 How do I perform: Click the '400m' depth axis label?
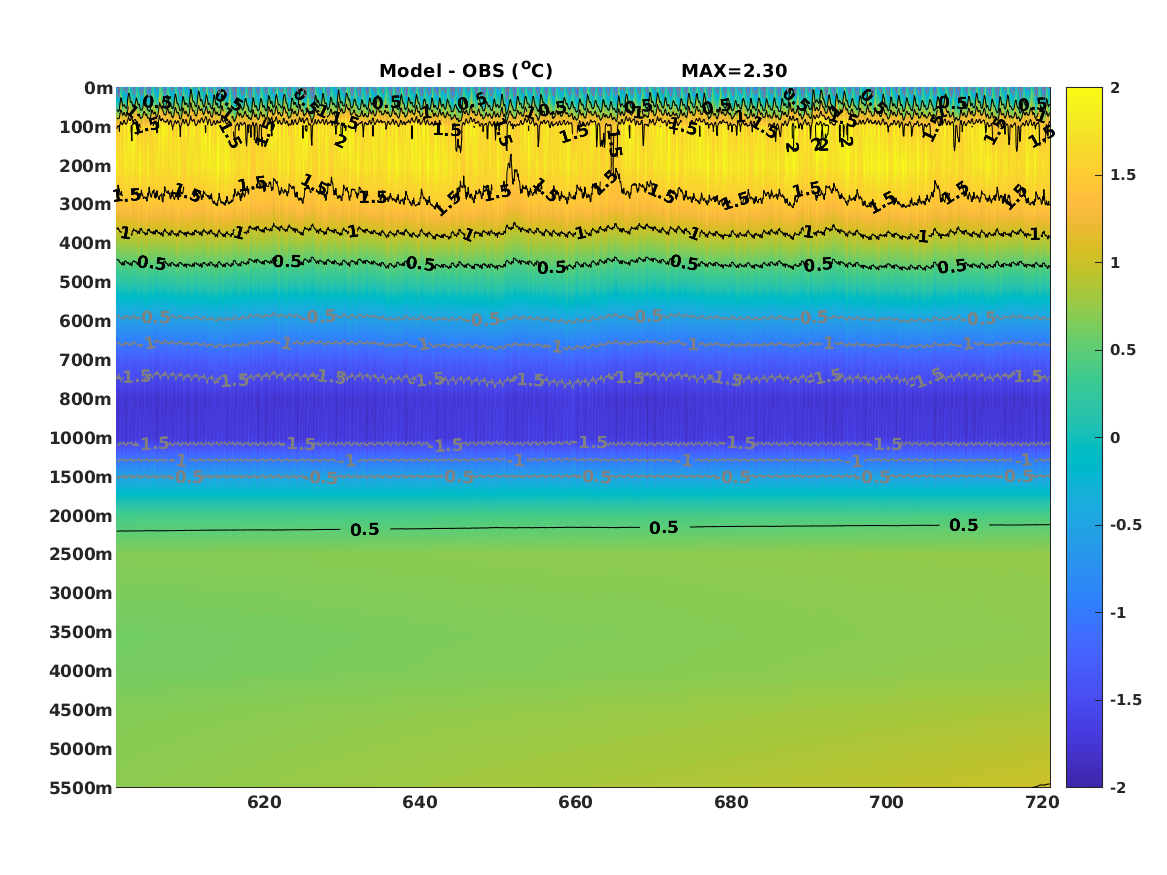point(86,243)
